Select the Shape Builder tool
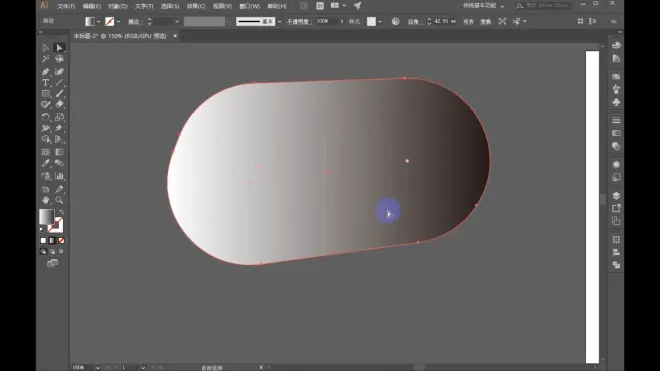This screenshot has height=371, width=660. coord(45,139)
